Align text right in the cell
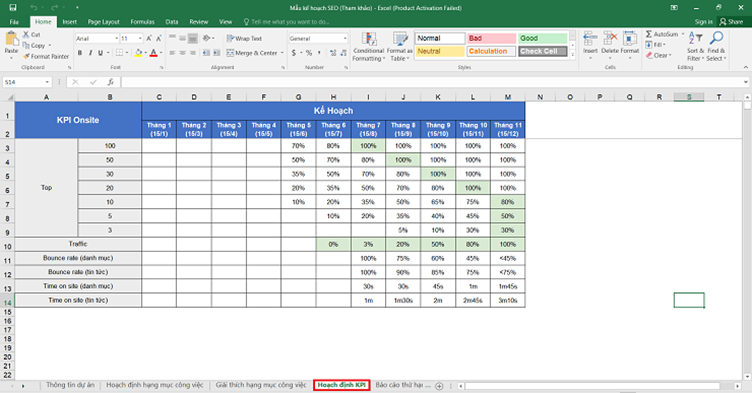The width and height of the screenshot is (752, 393). [192, 53]
